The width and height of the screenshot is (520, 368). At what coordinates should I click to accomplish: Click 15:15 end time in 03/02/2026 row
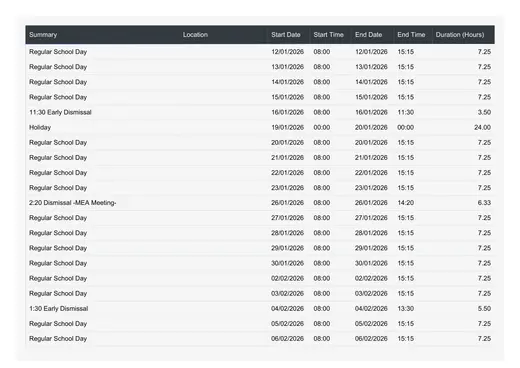[406, 293]
